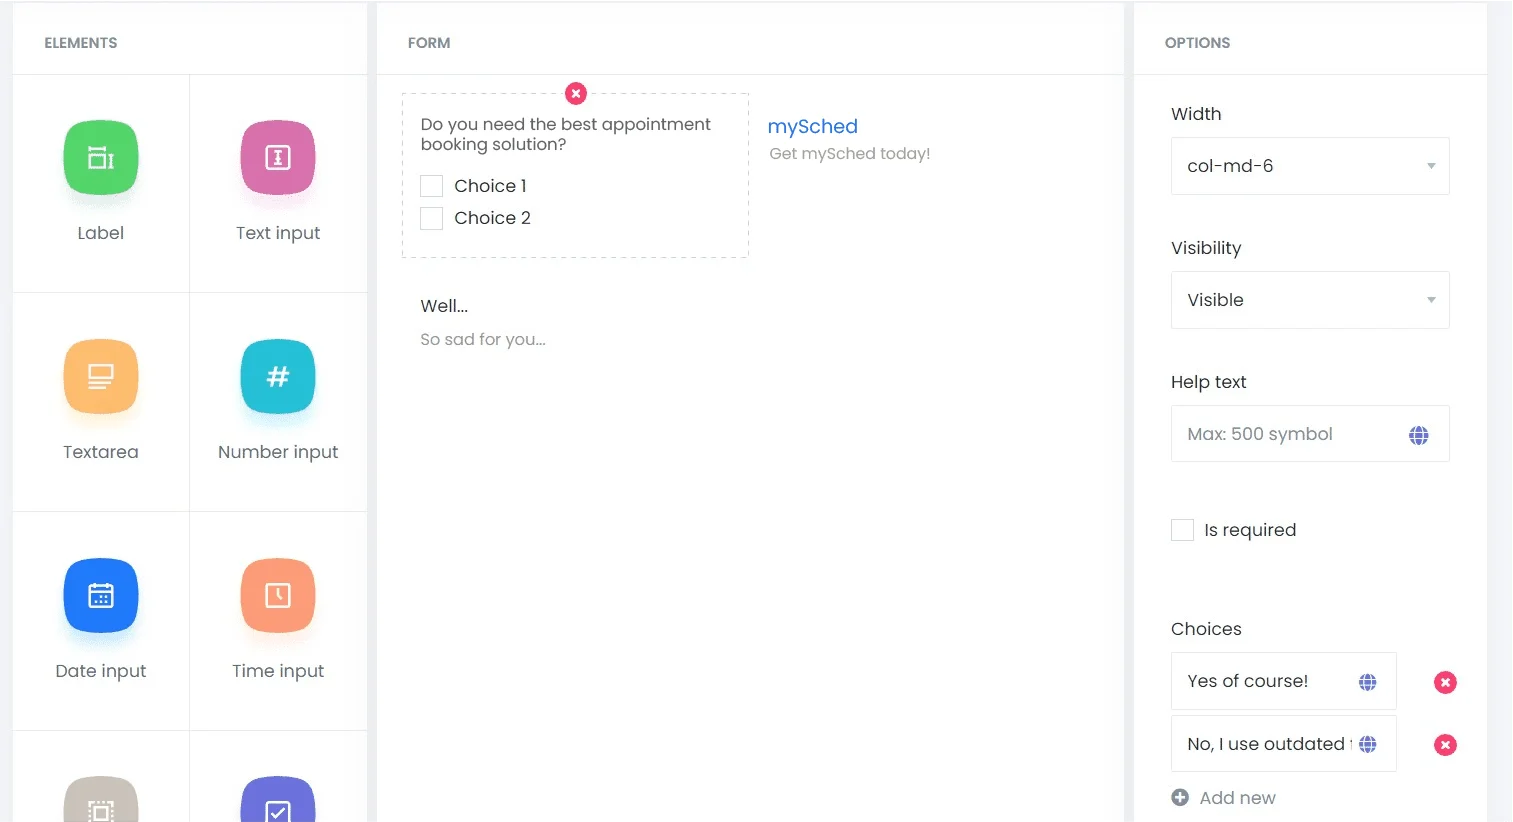Click the plus icon beside Add new

tap(1180, 797)
